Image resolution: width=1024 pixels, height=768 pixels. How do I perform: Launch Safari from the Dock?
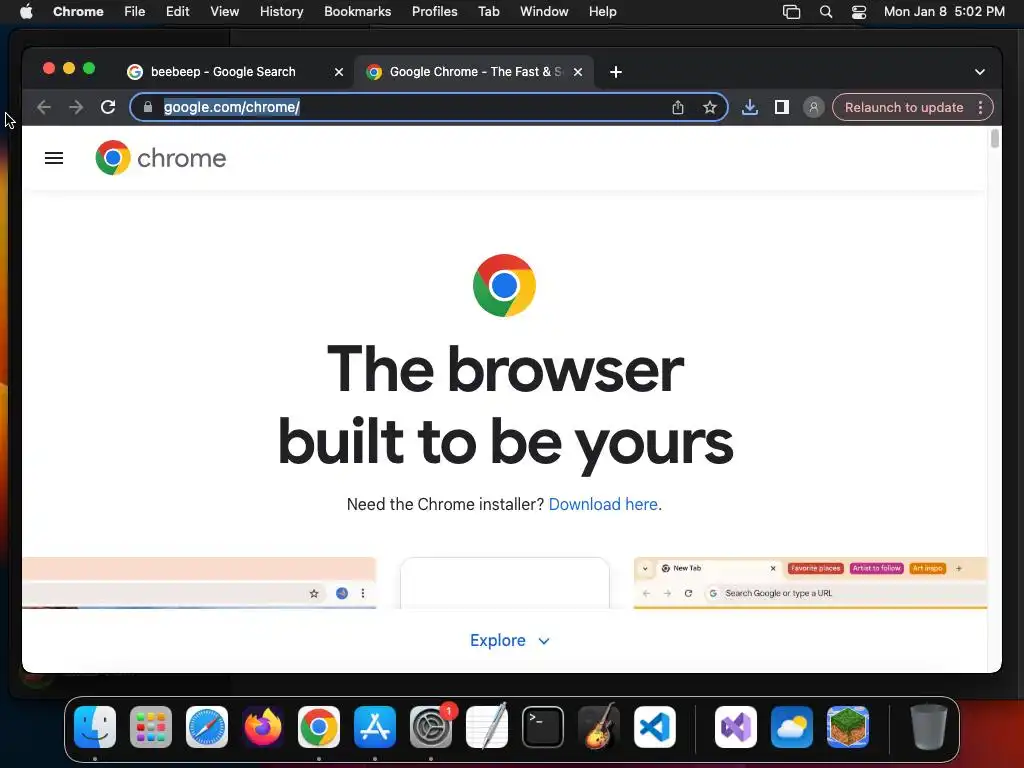(x=207, y=727)
